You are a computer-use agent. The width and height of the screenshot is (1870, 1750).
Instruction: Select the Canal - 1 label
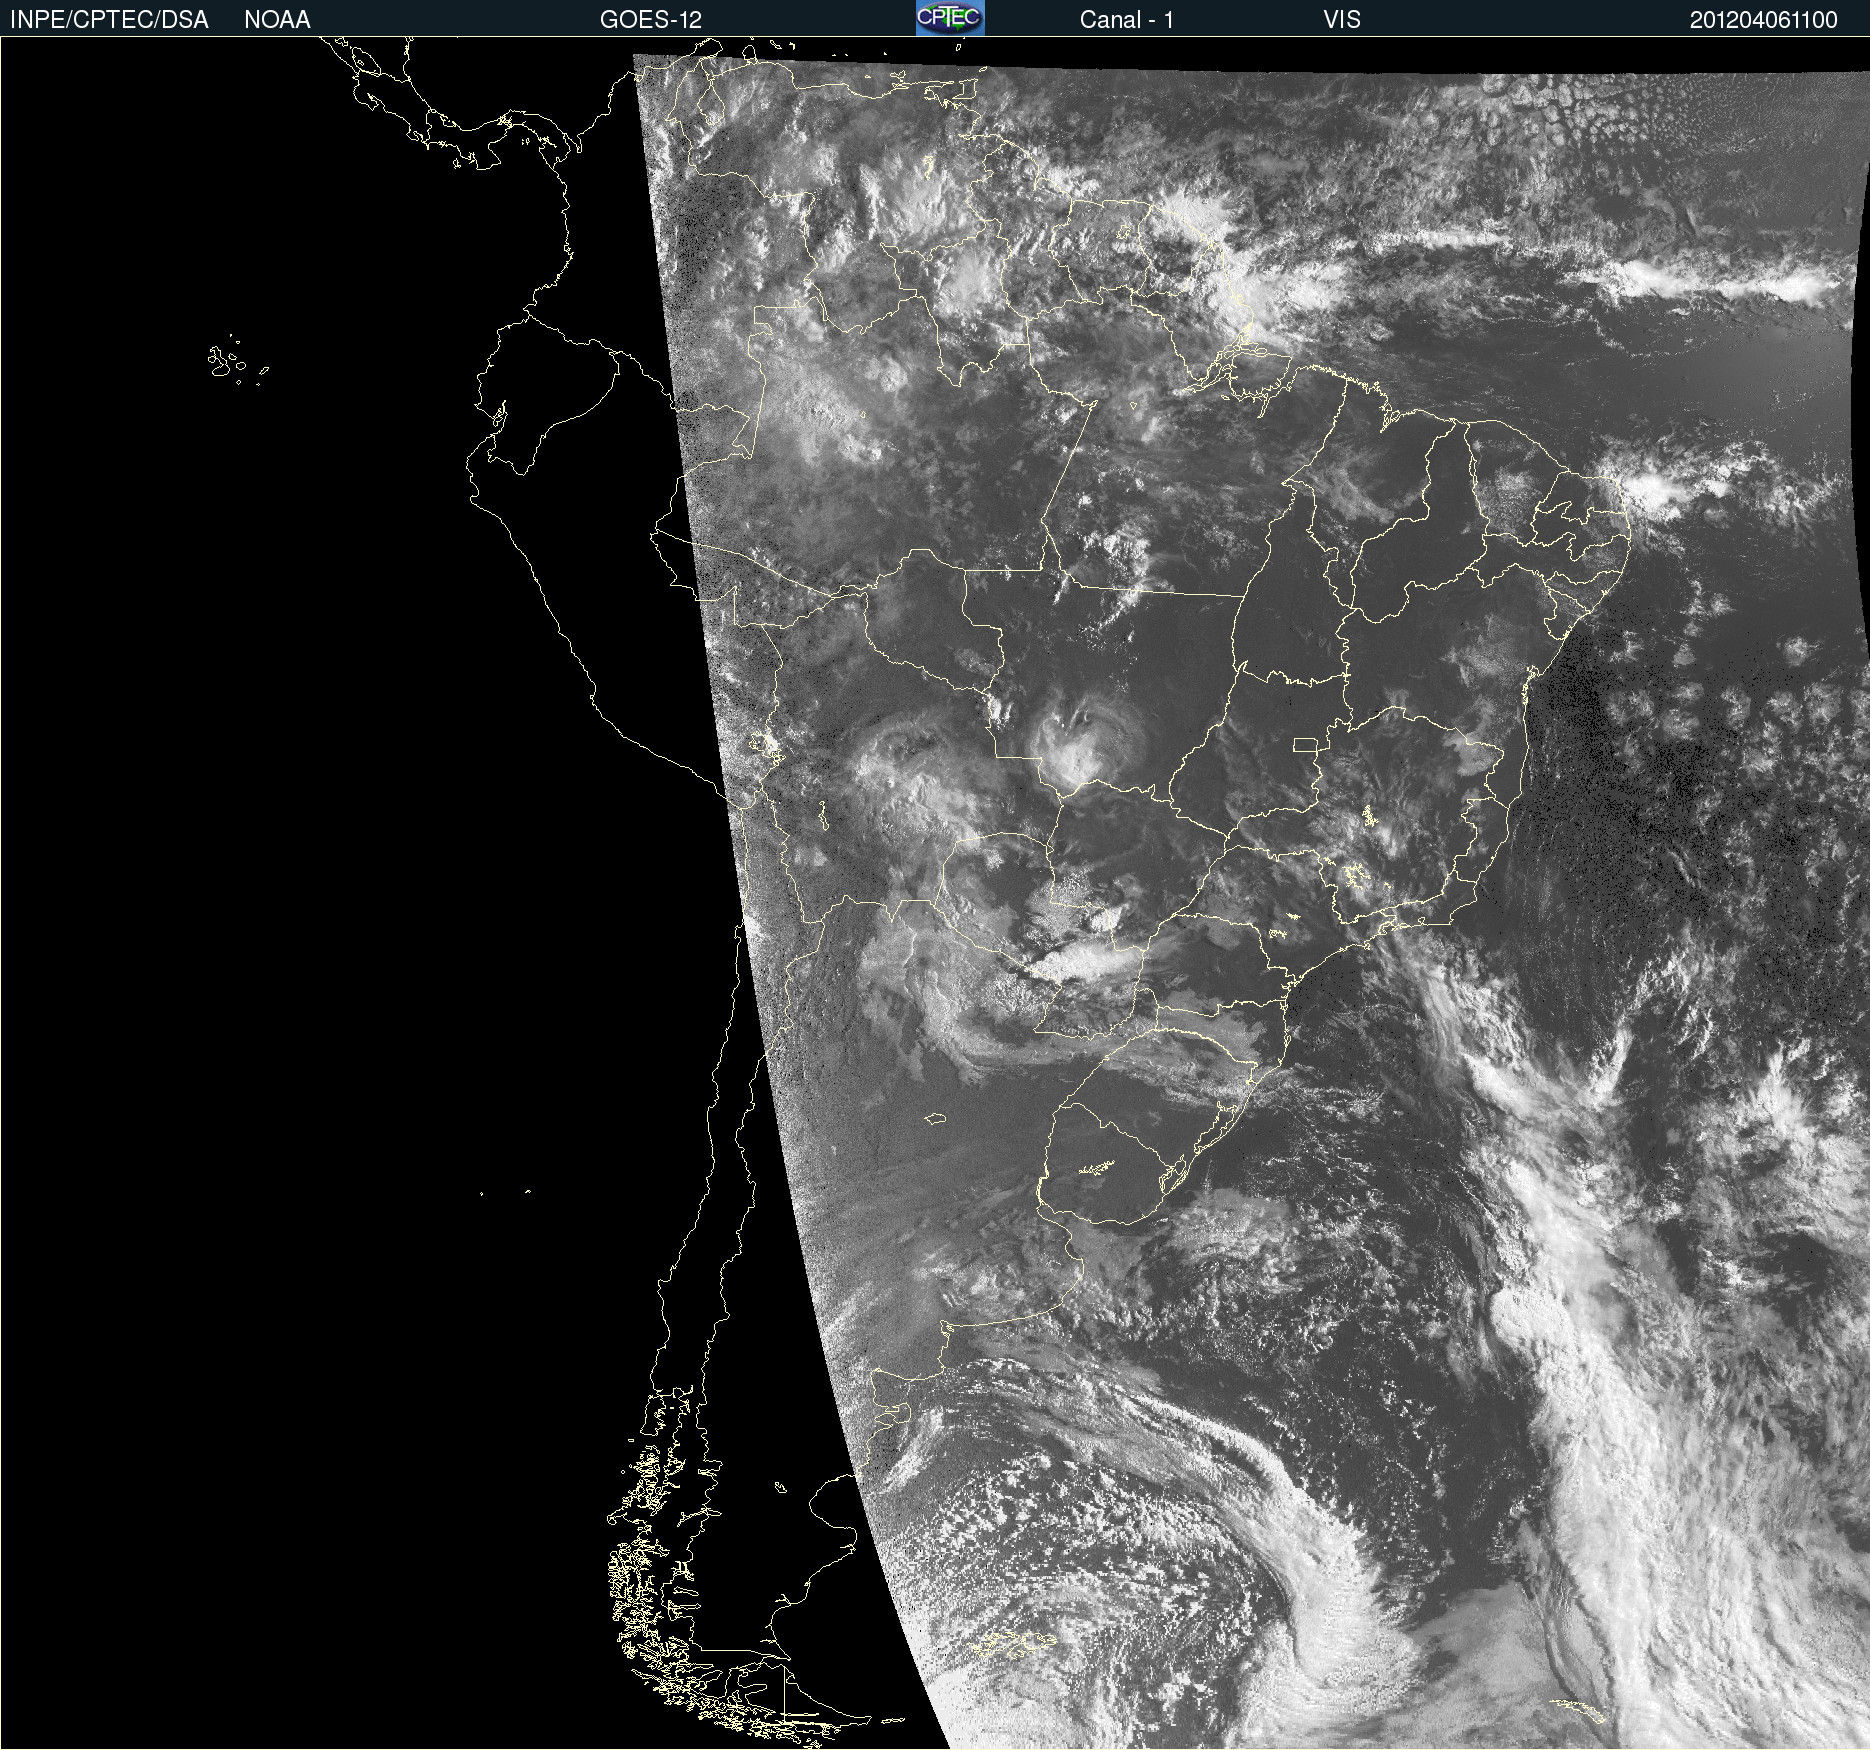1126,20
